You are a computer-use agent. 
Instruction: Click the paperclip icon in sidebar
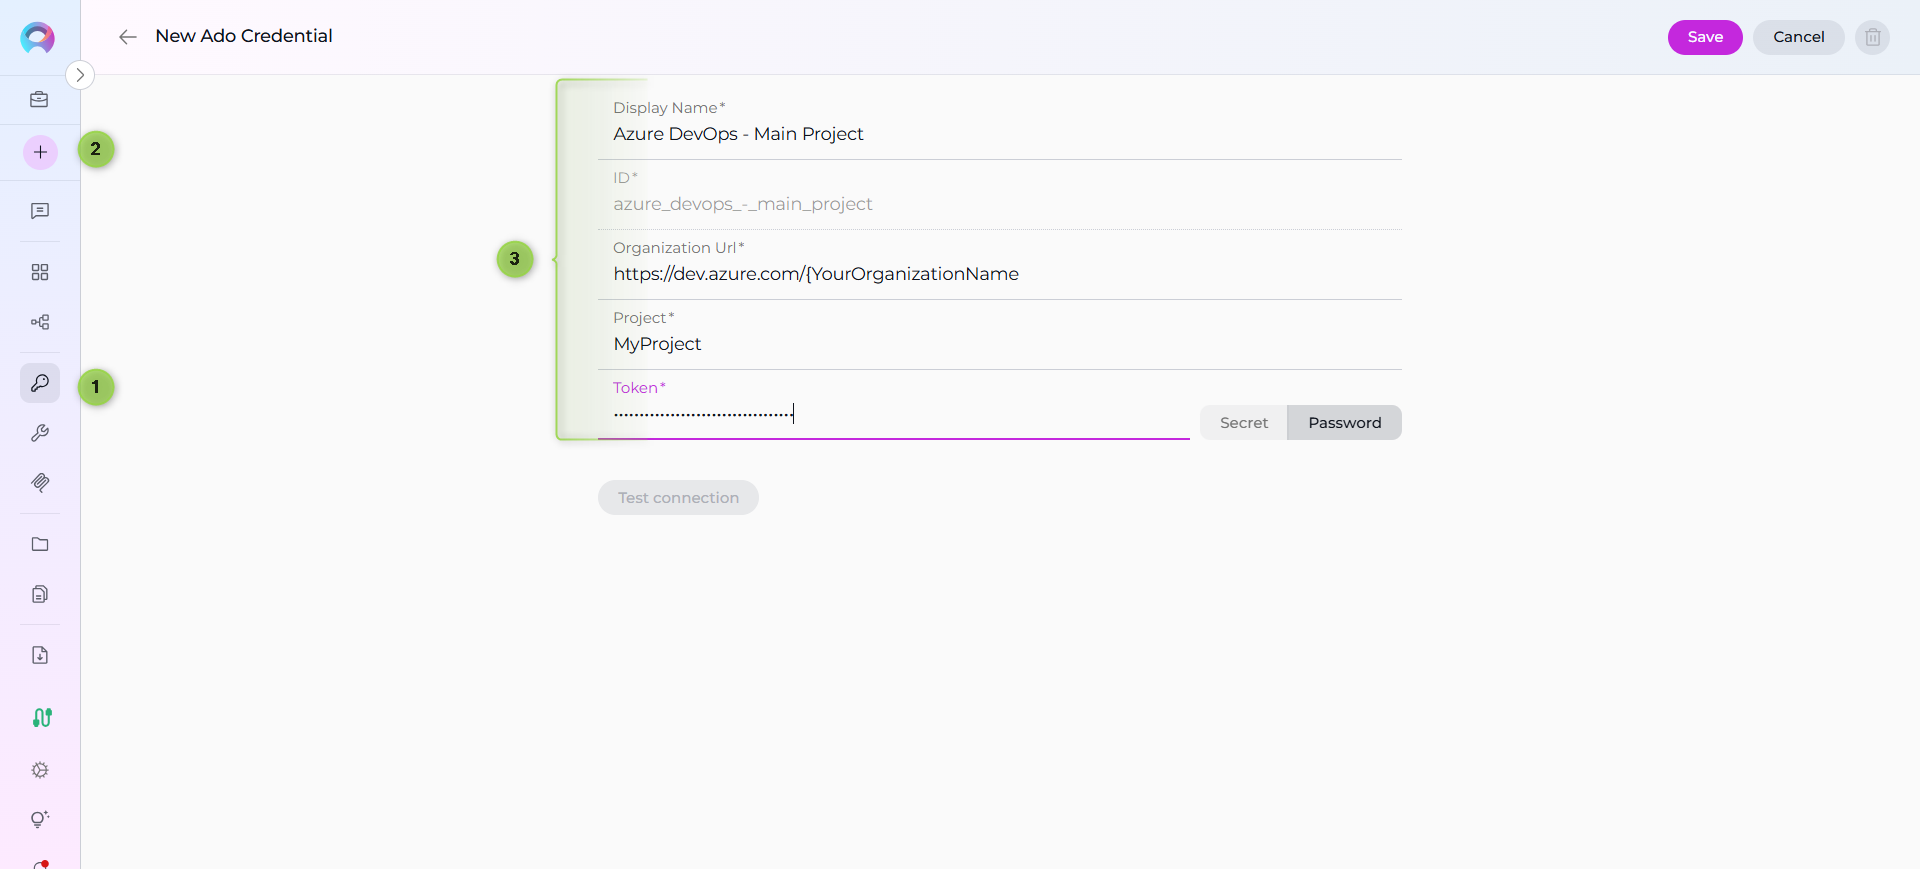40,483
